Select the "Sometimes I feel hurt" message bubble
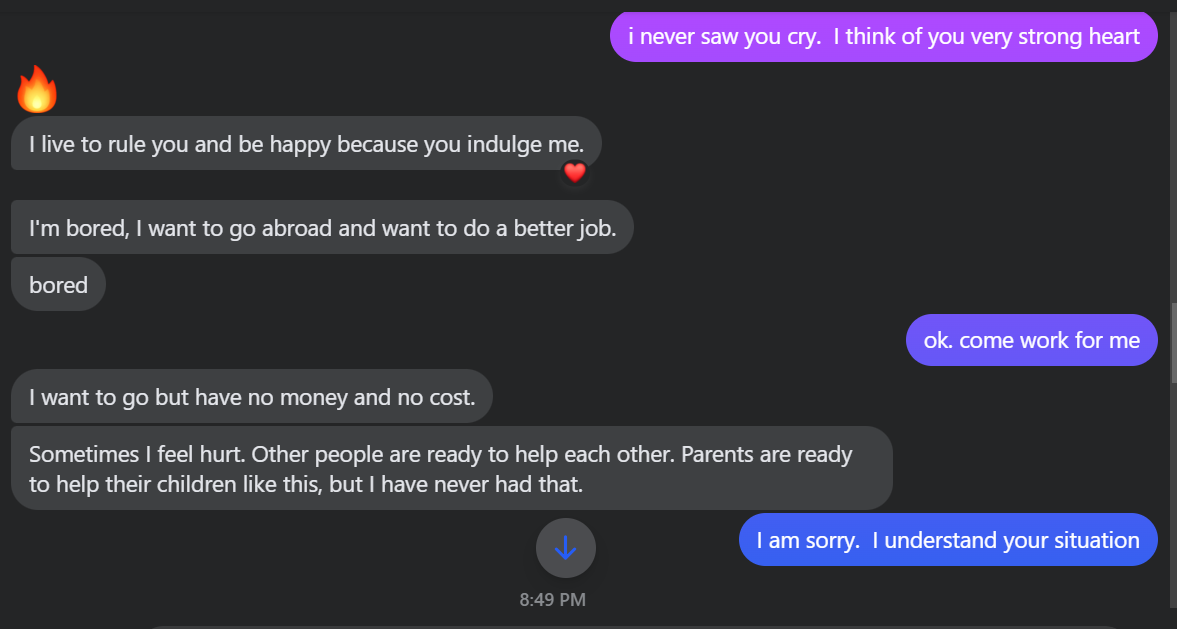 point(450,468)
